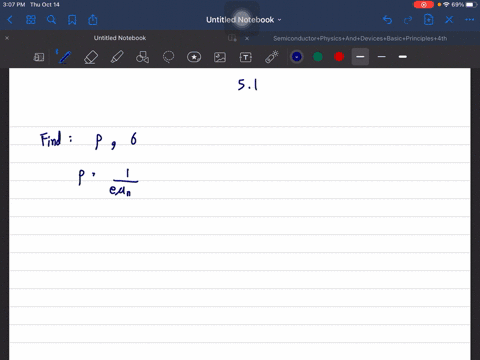Select the Eraser tool
This screenshot has height=360, width=480.
(x=91, y=57)
